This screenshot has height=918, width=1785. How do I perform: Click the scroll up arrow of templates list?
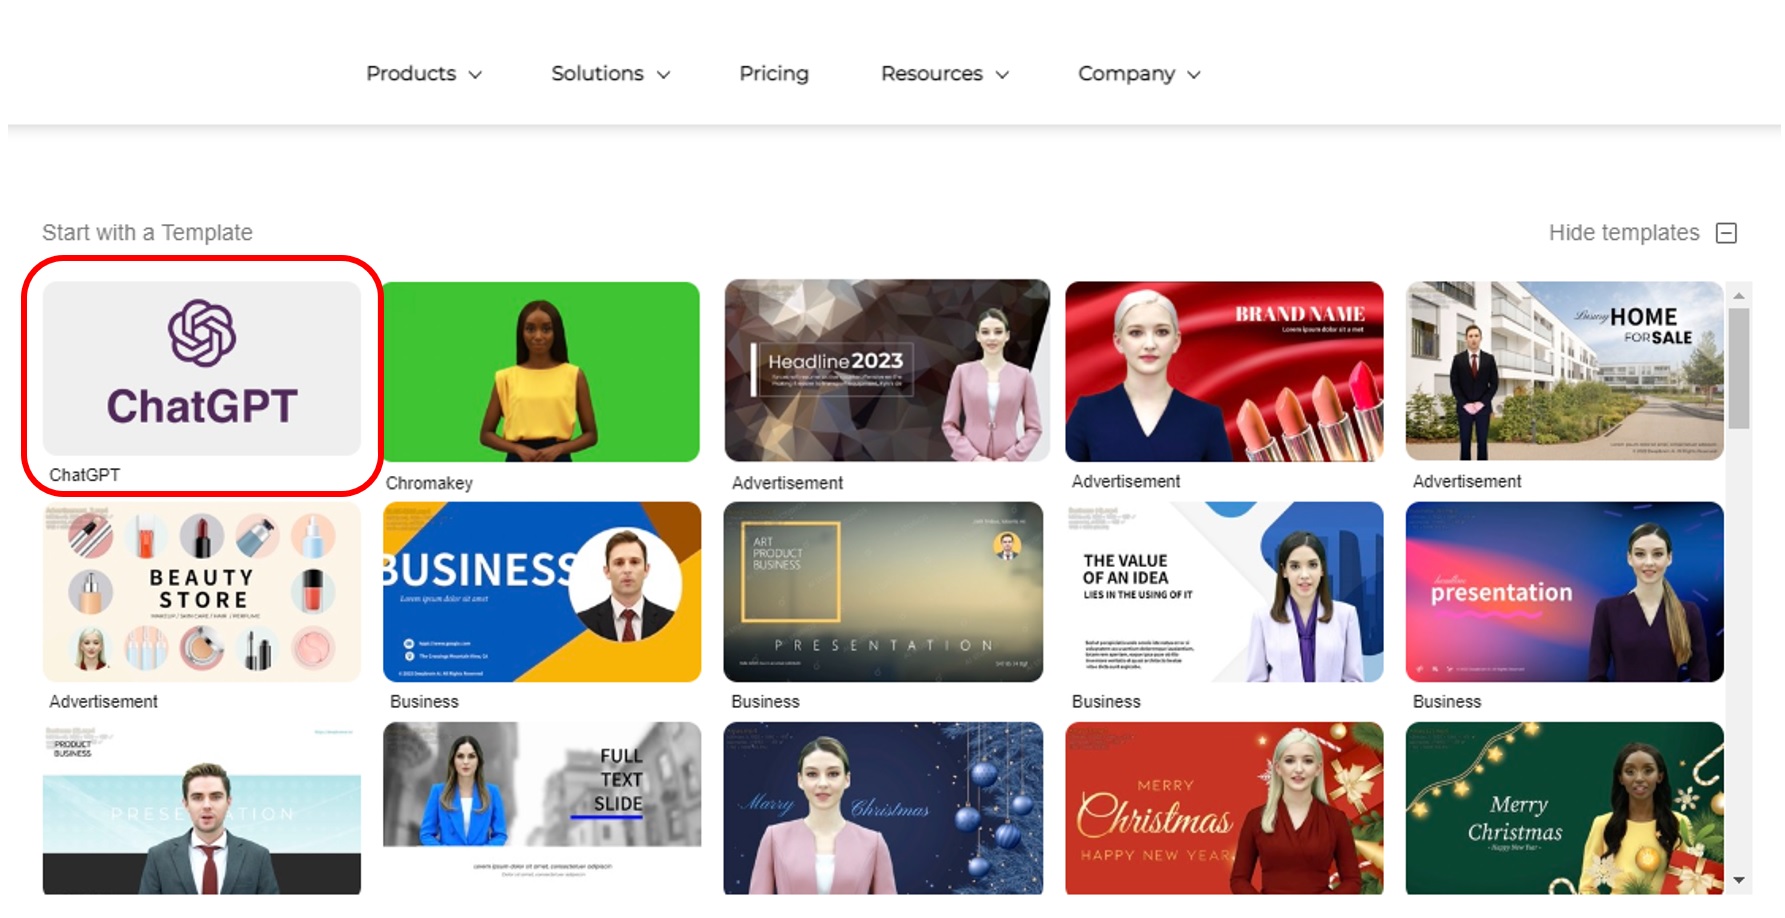pos(1739,295)
